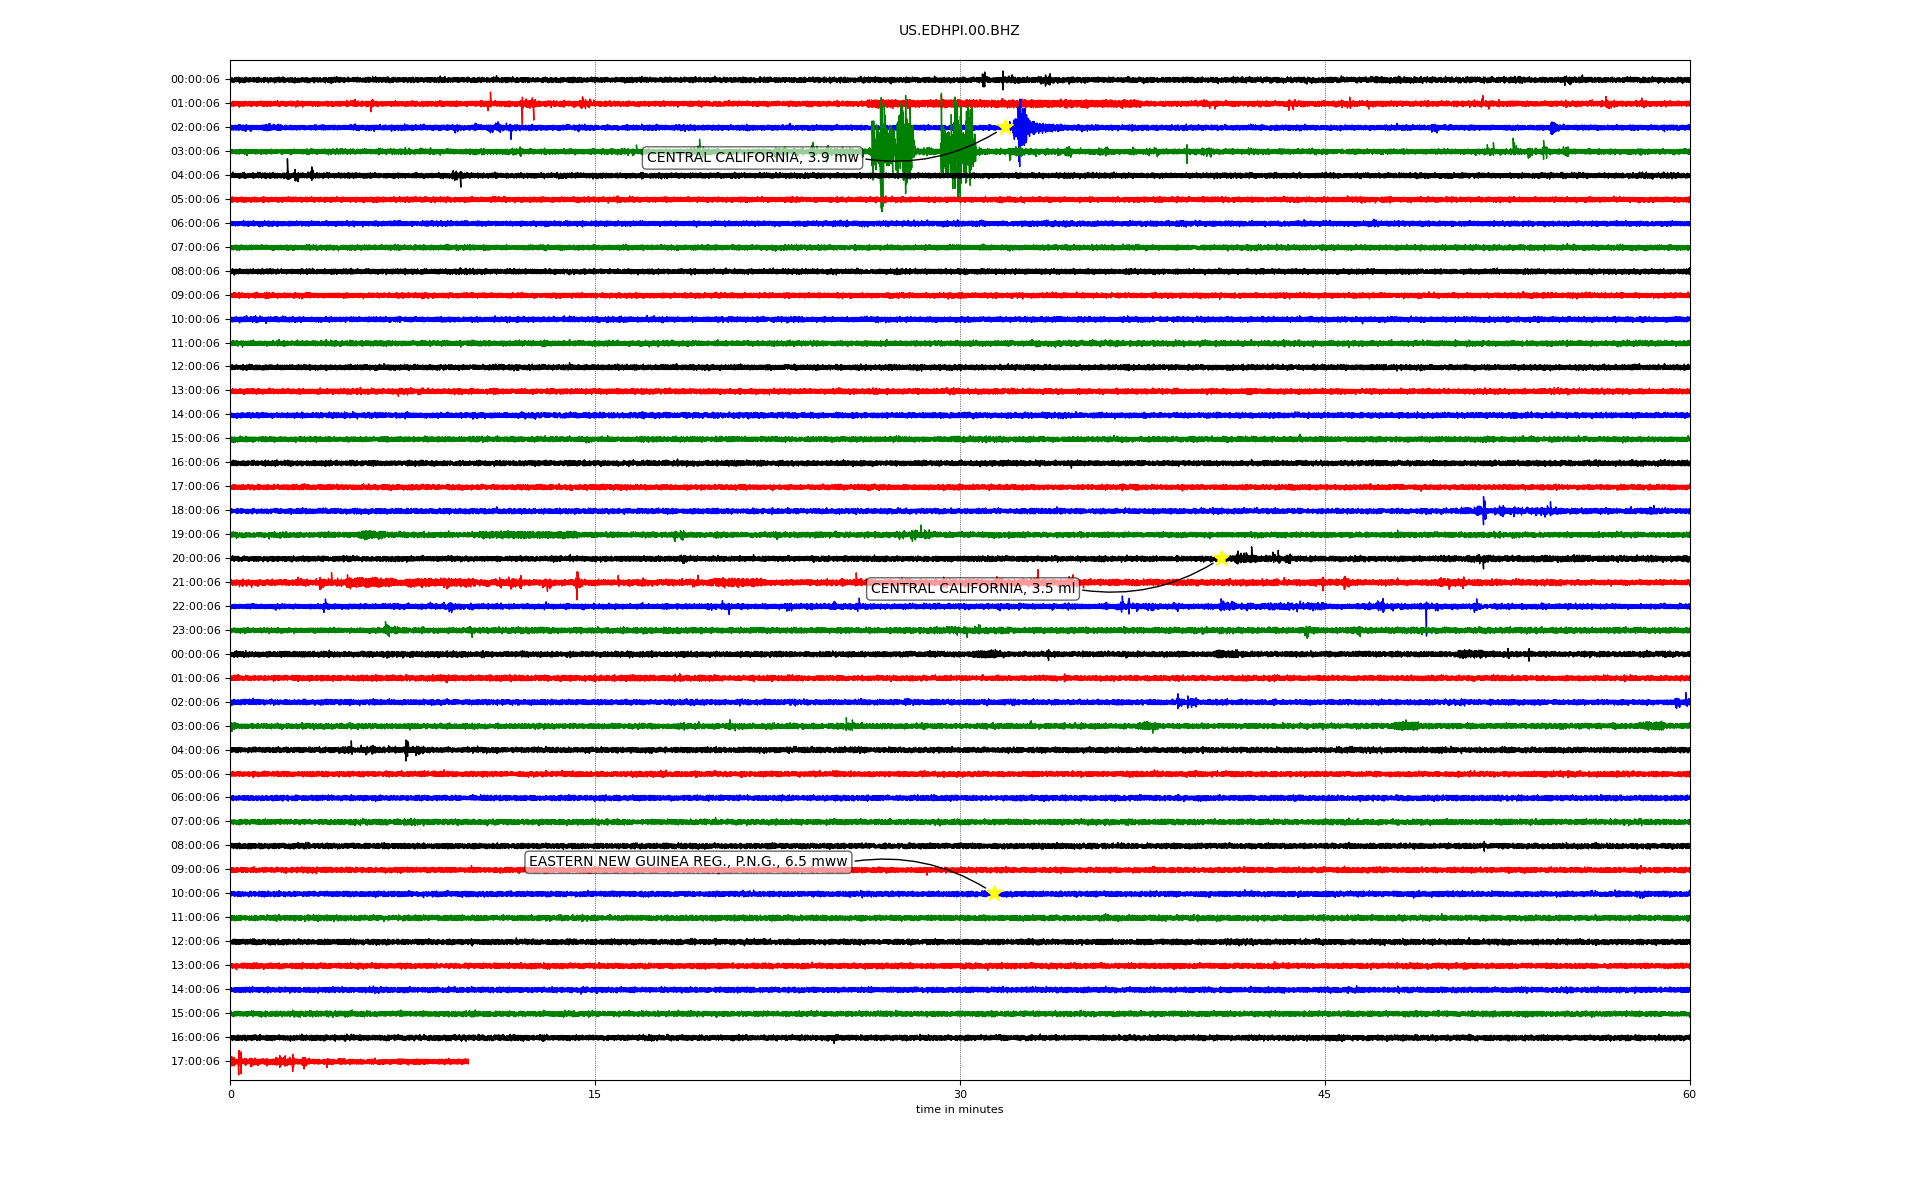Click the CENTRAL CALIFORNIA, 3.5 ml label
1920x1200 pixels.
[x=972, y=588]
